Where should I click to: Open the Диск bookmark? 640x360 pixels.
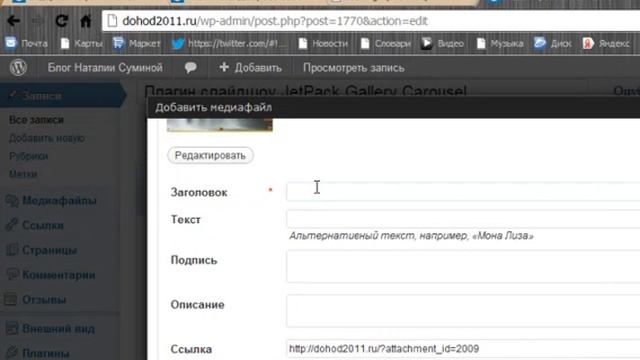(x=553, y=43)
